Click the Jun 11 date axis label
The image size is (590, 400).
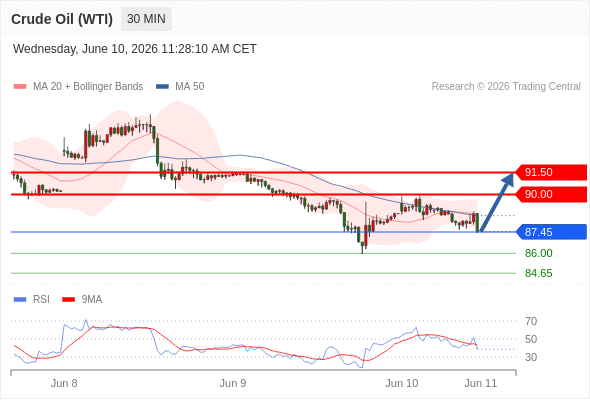coord(481,383)
